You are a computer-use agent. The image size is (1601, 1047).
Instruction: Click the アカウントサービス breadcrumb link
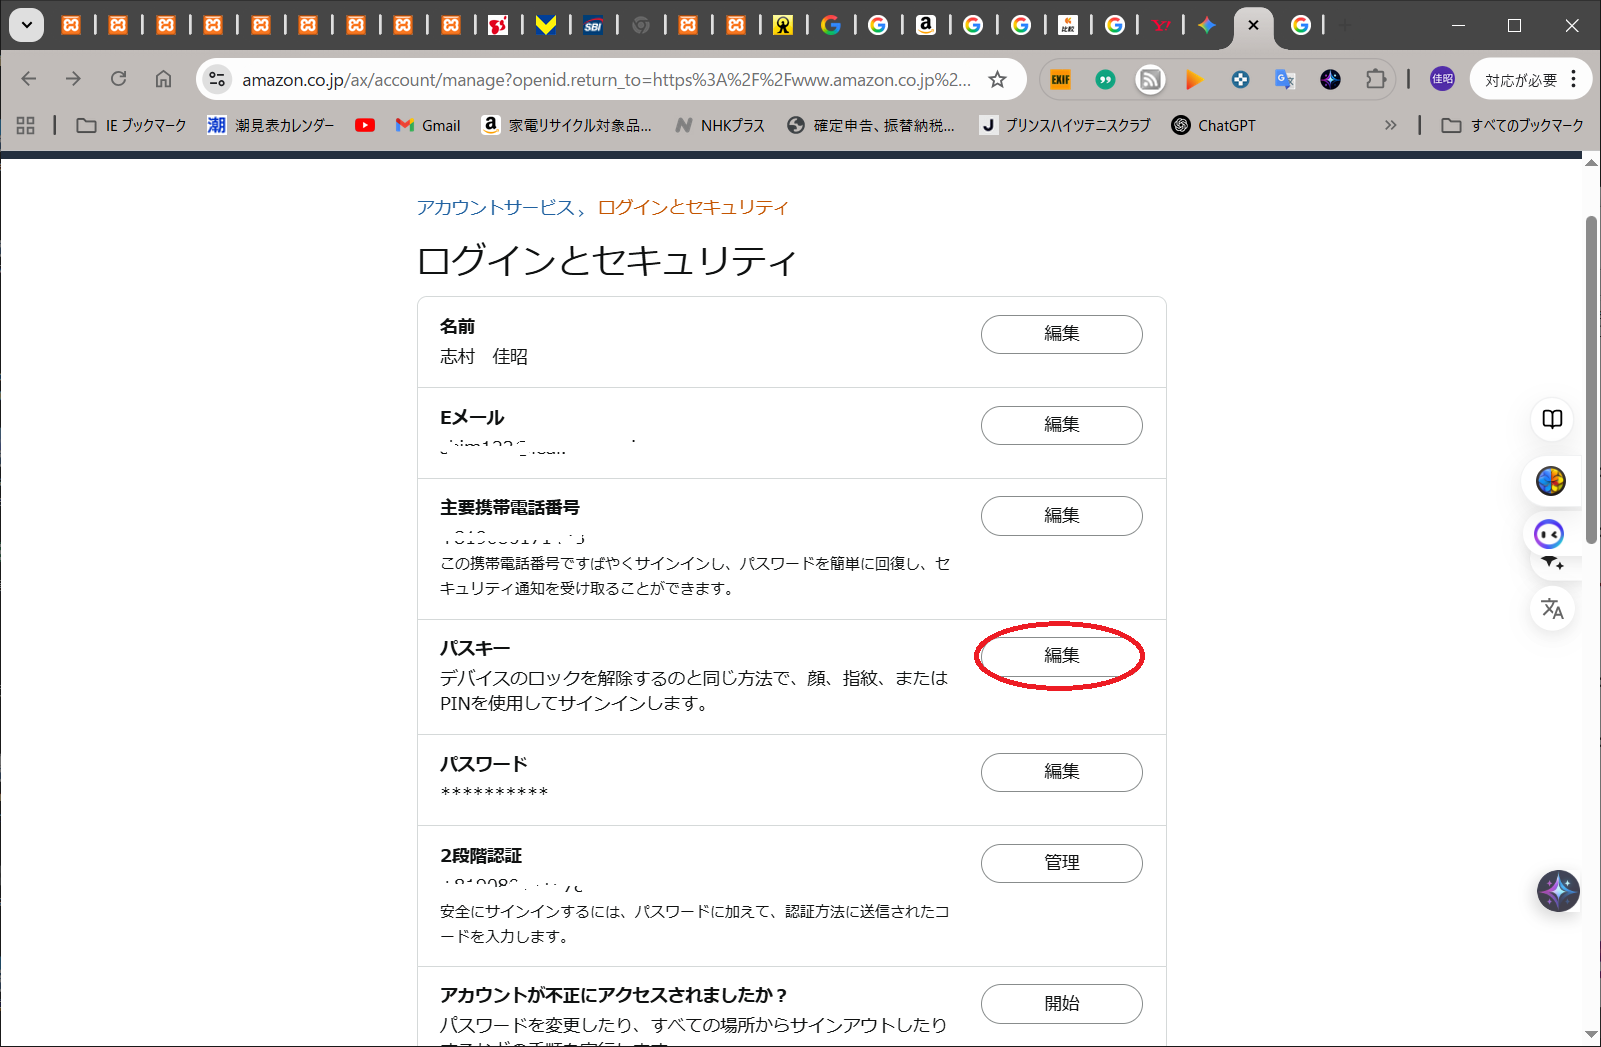tap(496, 207)
